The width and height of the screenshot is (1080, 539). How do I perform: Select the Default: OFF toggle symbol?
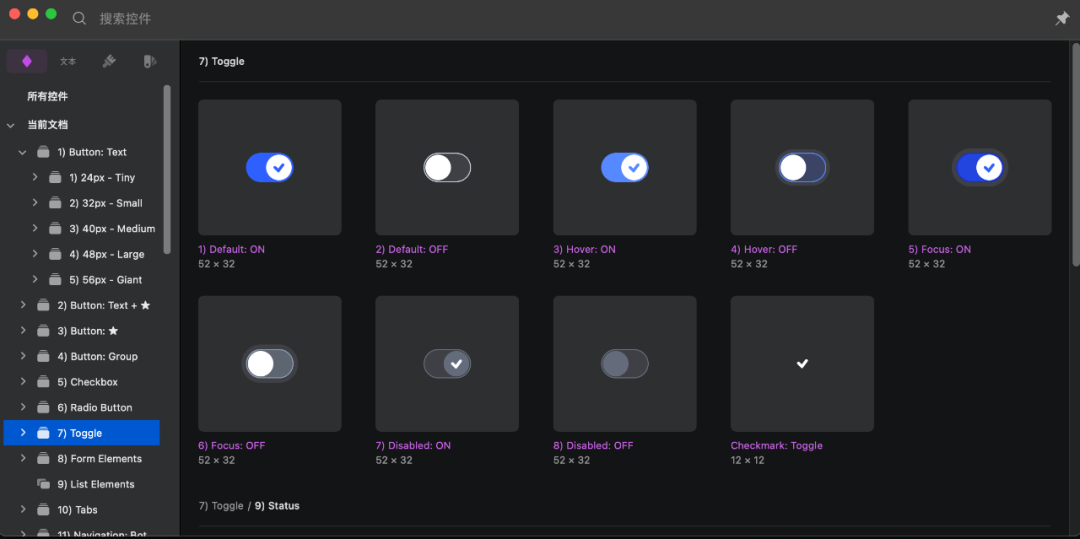(447, 167)
